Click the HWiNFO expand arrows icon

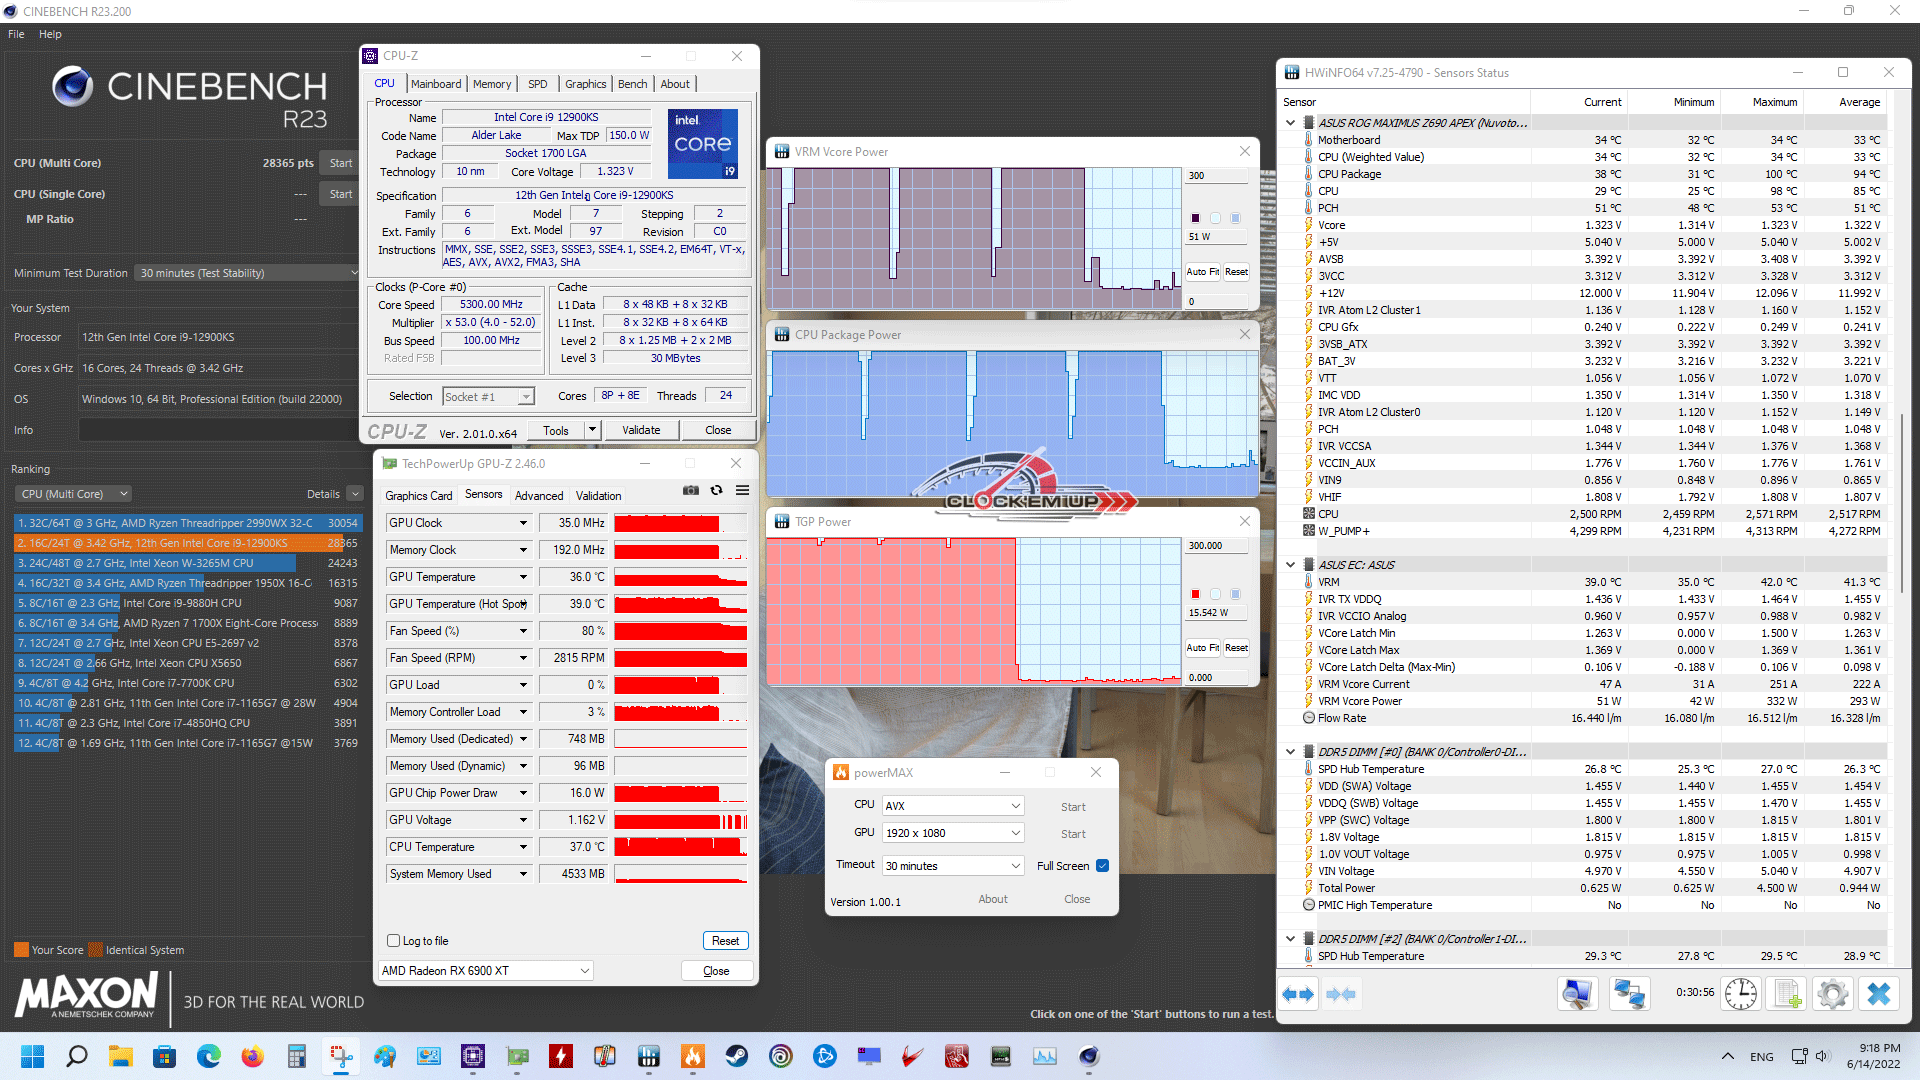(x=1298, y=994)
